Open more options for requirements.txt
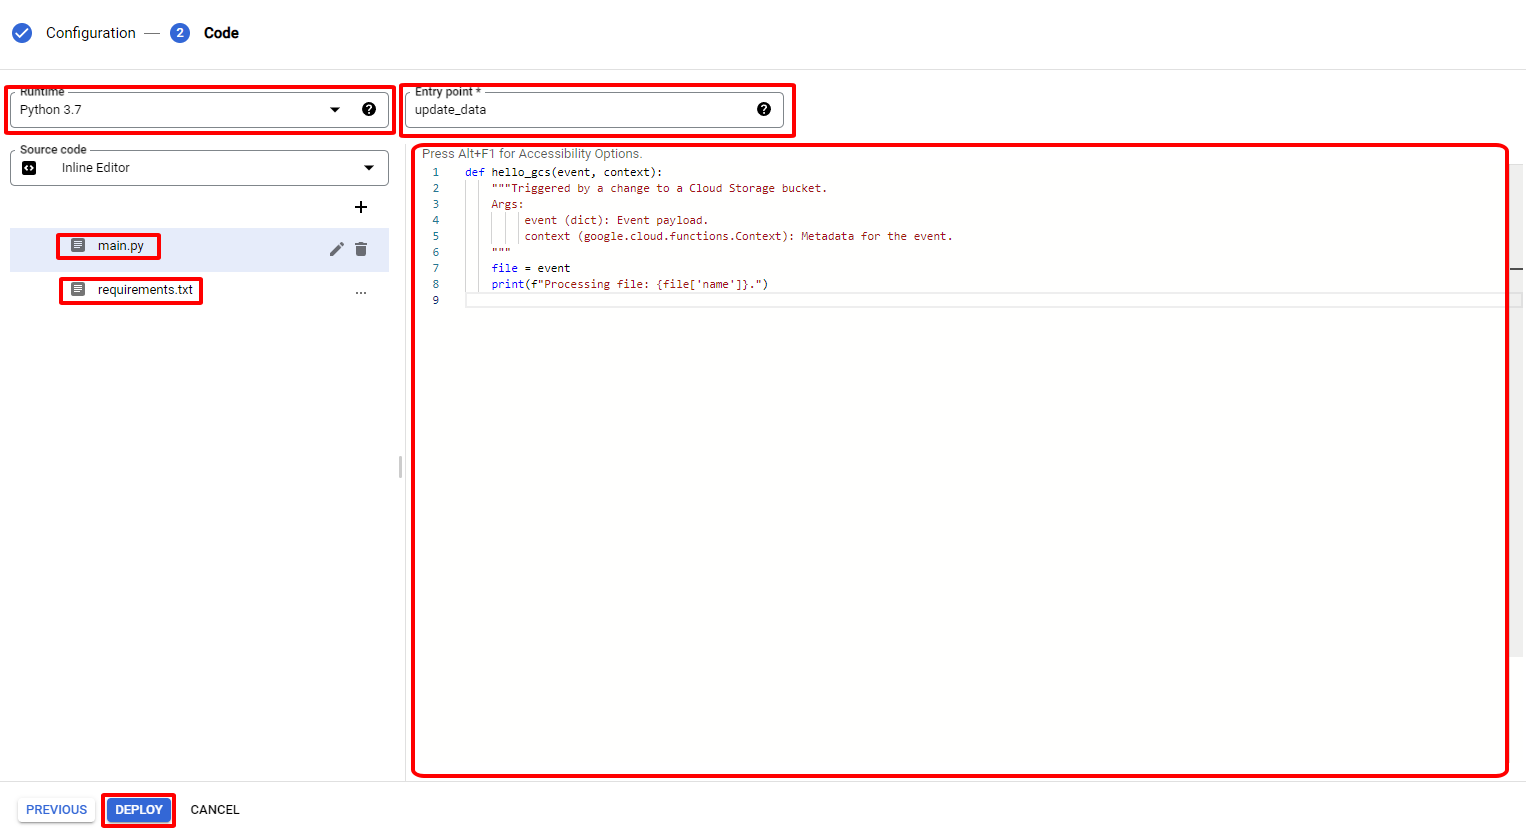 [361, 292]
